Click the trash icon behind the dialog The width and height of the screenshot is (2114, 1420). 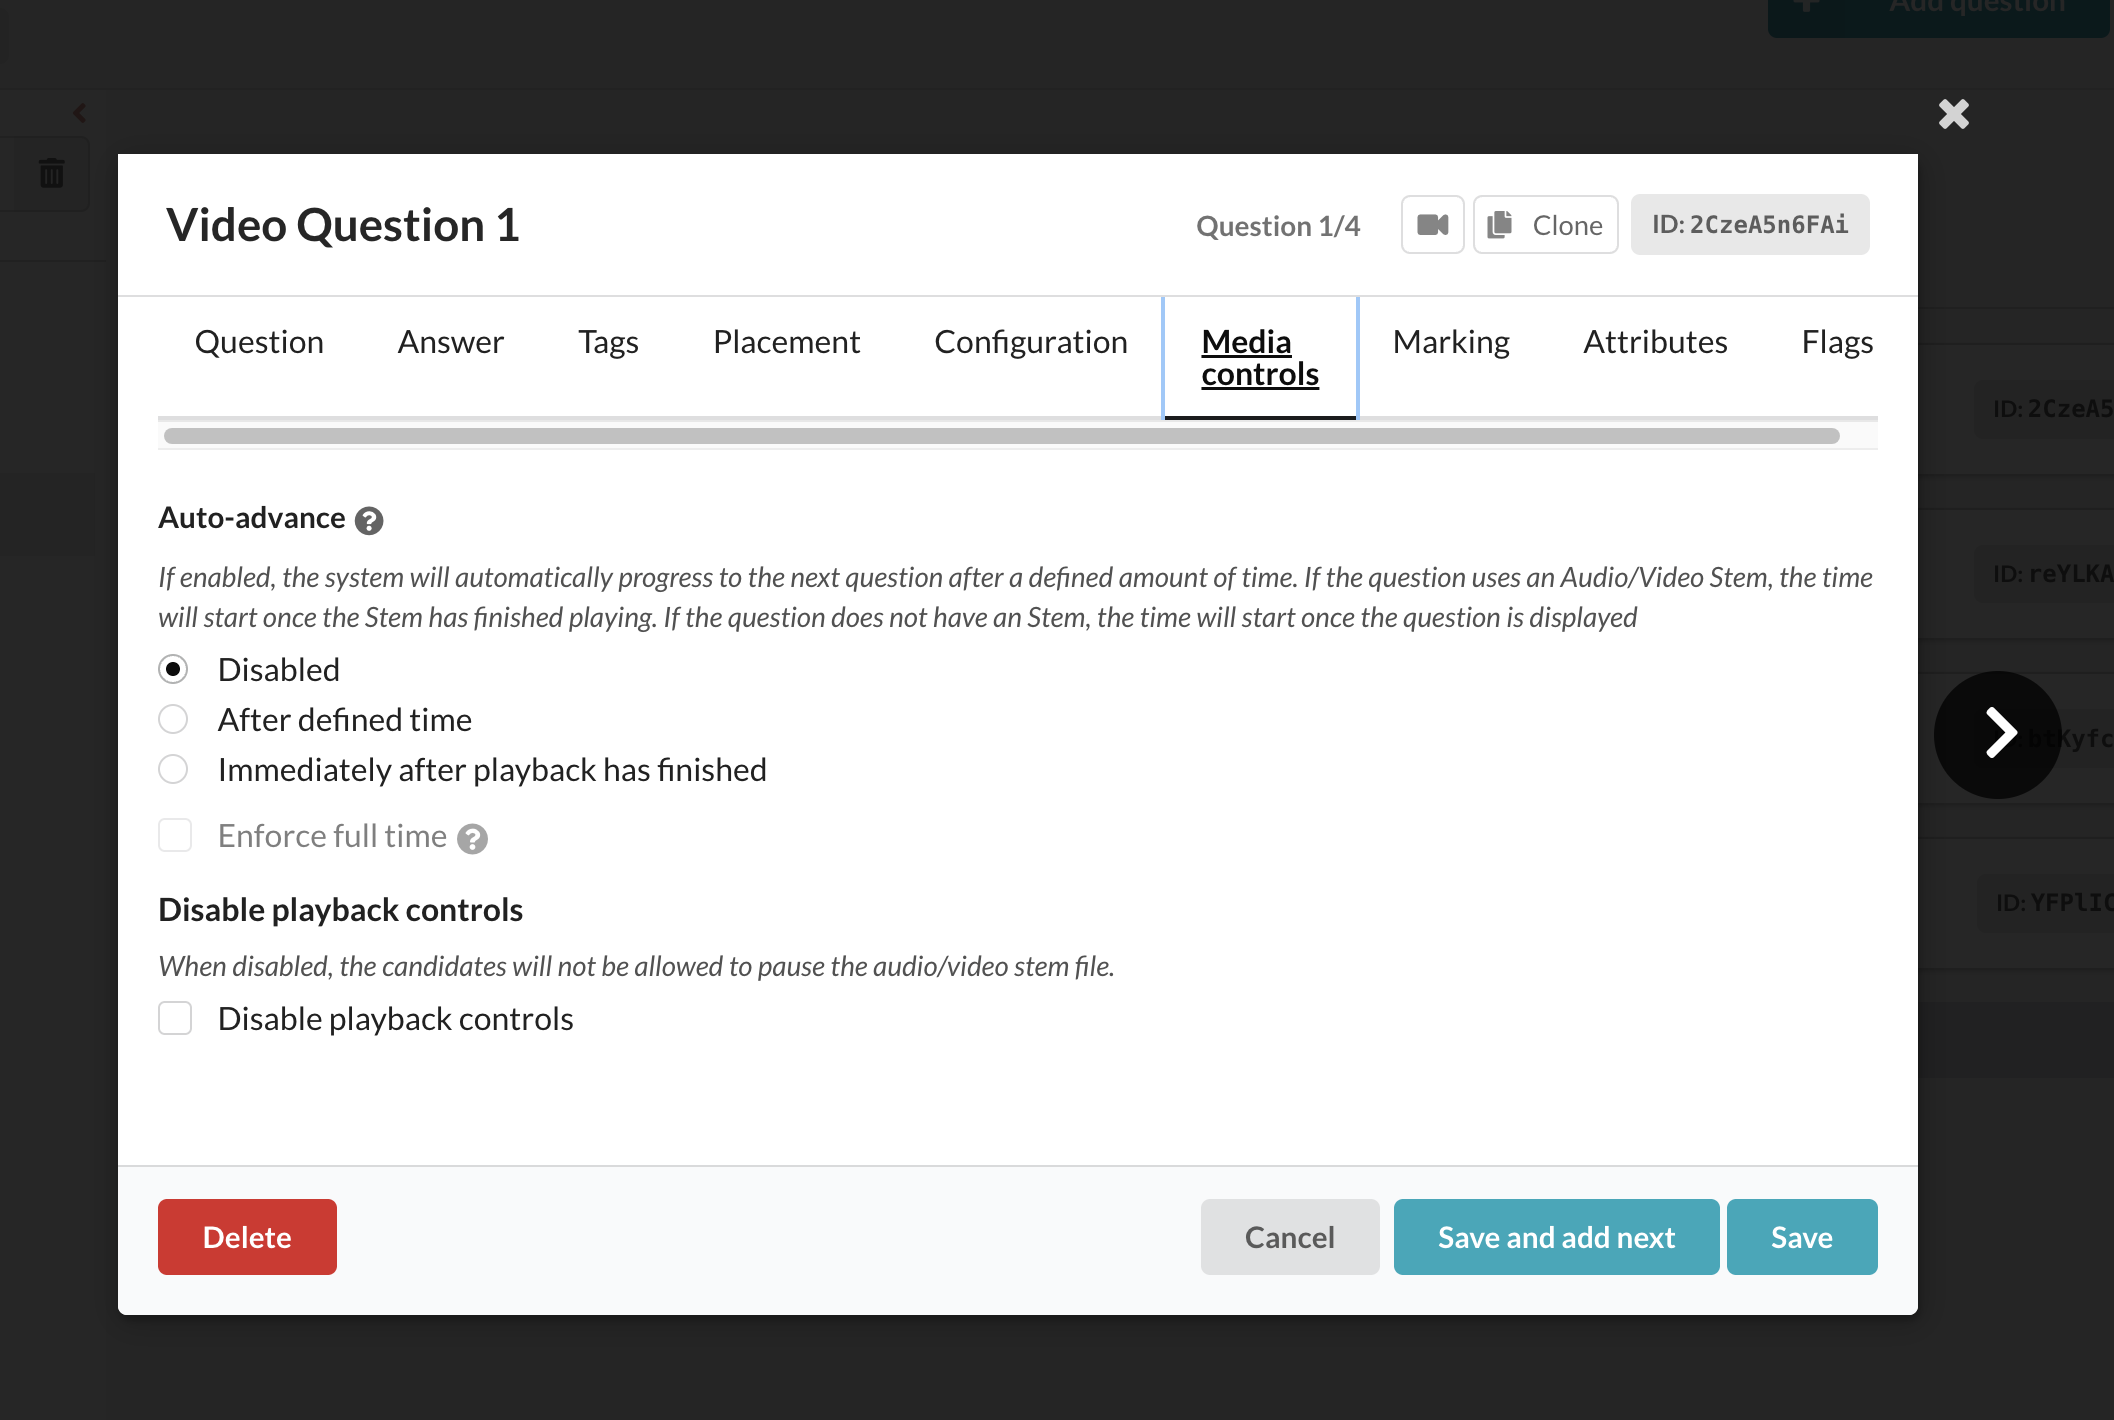51,173
